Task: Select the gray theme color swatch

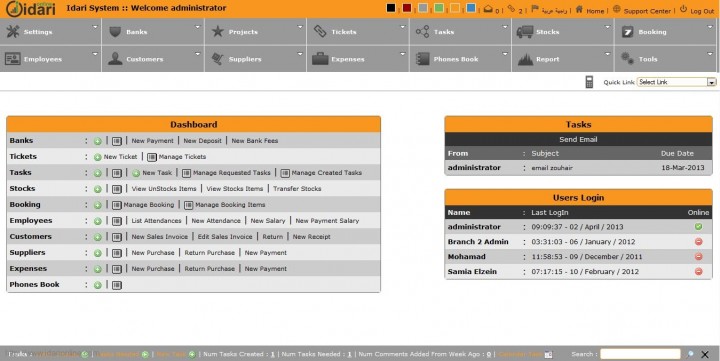Action: [423, 8]
